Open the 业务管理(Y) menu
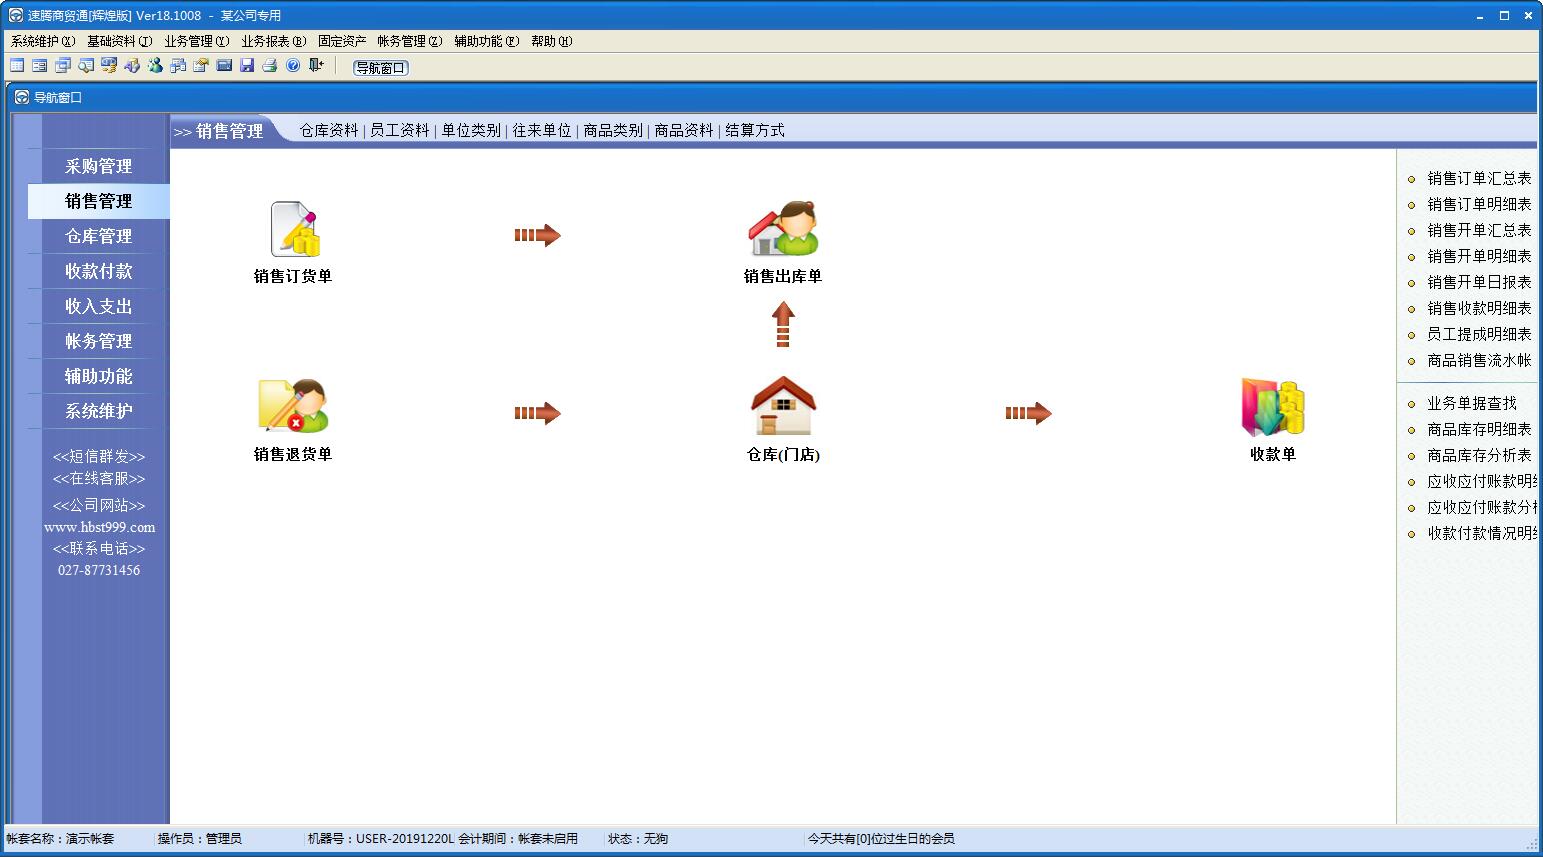The height and width of the screenshot is (857, 1543). click(x=197, y=41)
